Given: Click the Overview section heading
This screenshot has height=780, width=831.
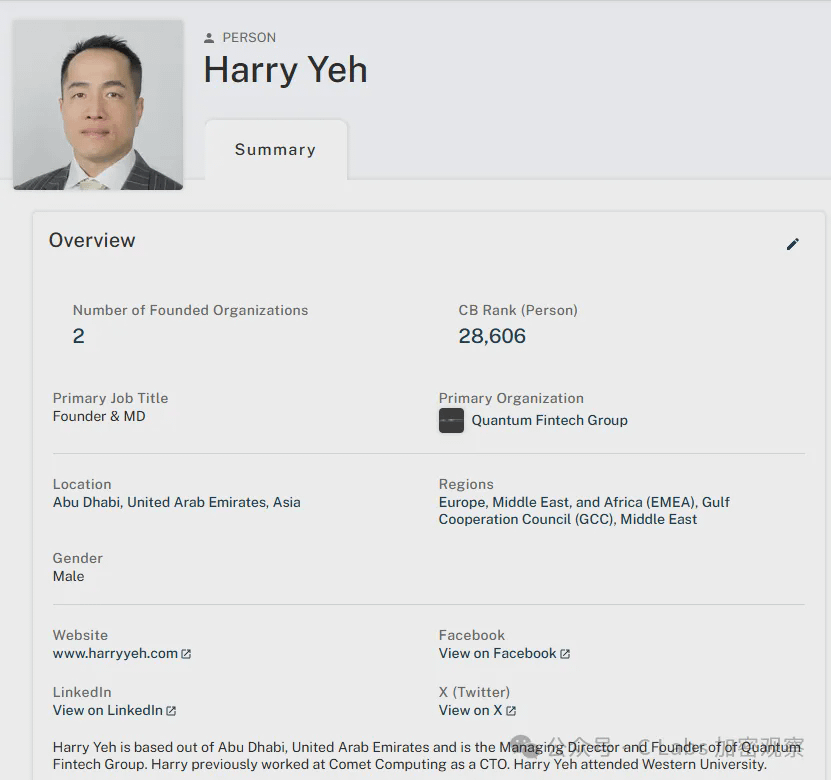Looking at the screenshot, I should pyautogui.click(x=92, y=241).
